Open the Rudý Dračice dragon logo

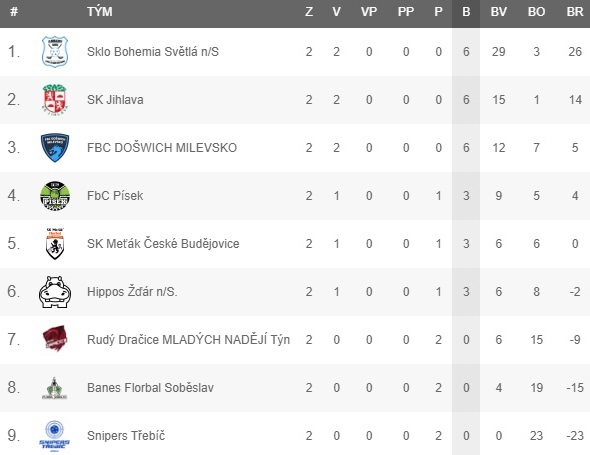click(x=55, y=339)
